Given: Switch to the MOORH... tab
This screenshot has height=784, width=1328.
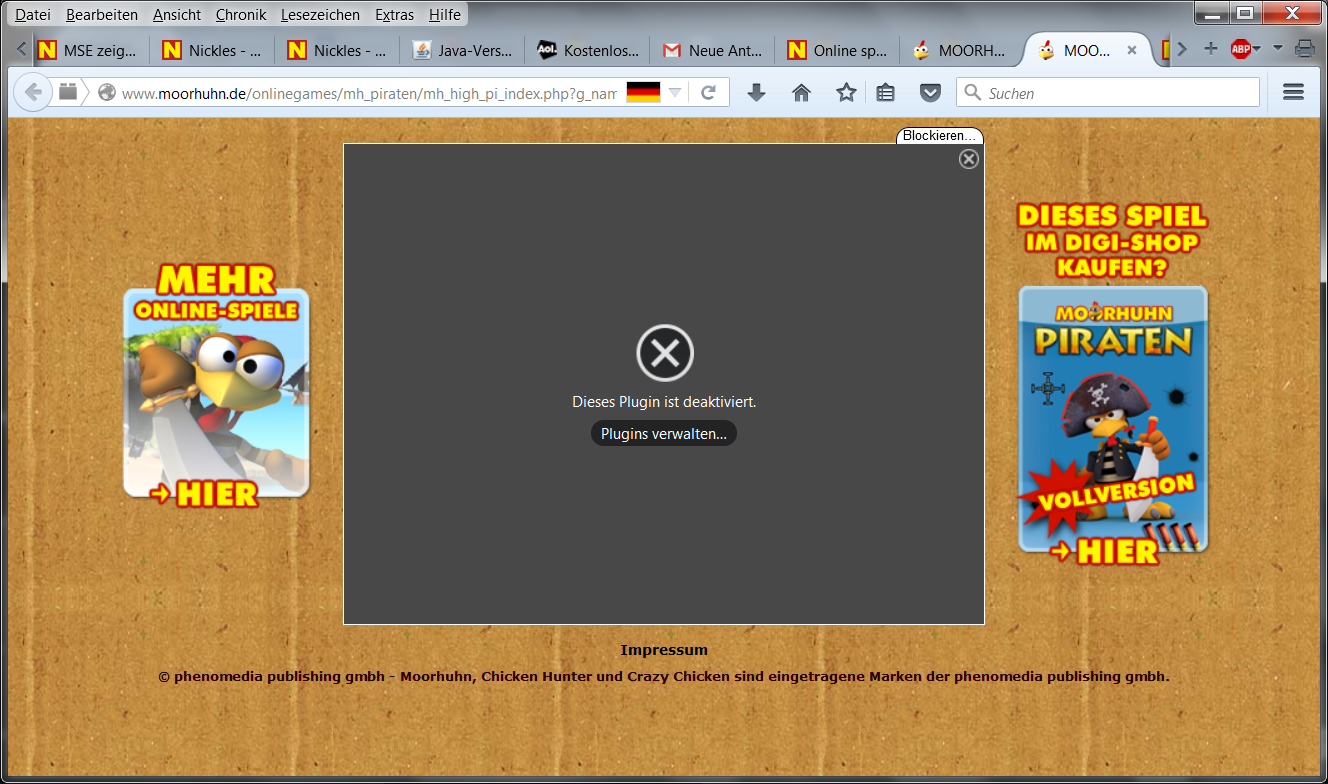Looking at the screenshot, I should pyautogui.click(x=962, y=50).
